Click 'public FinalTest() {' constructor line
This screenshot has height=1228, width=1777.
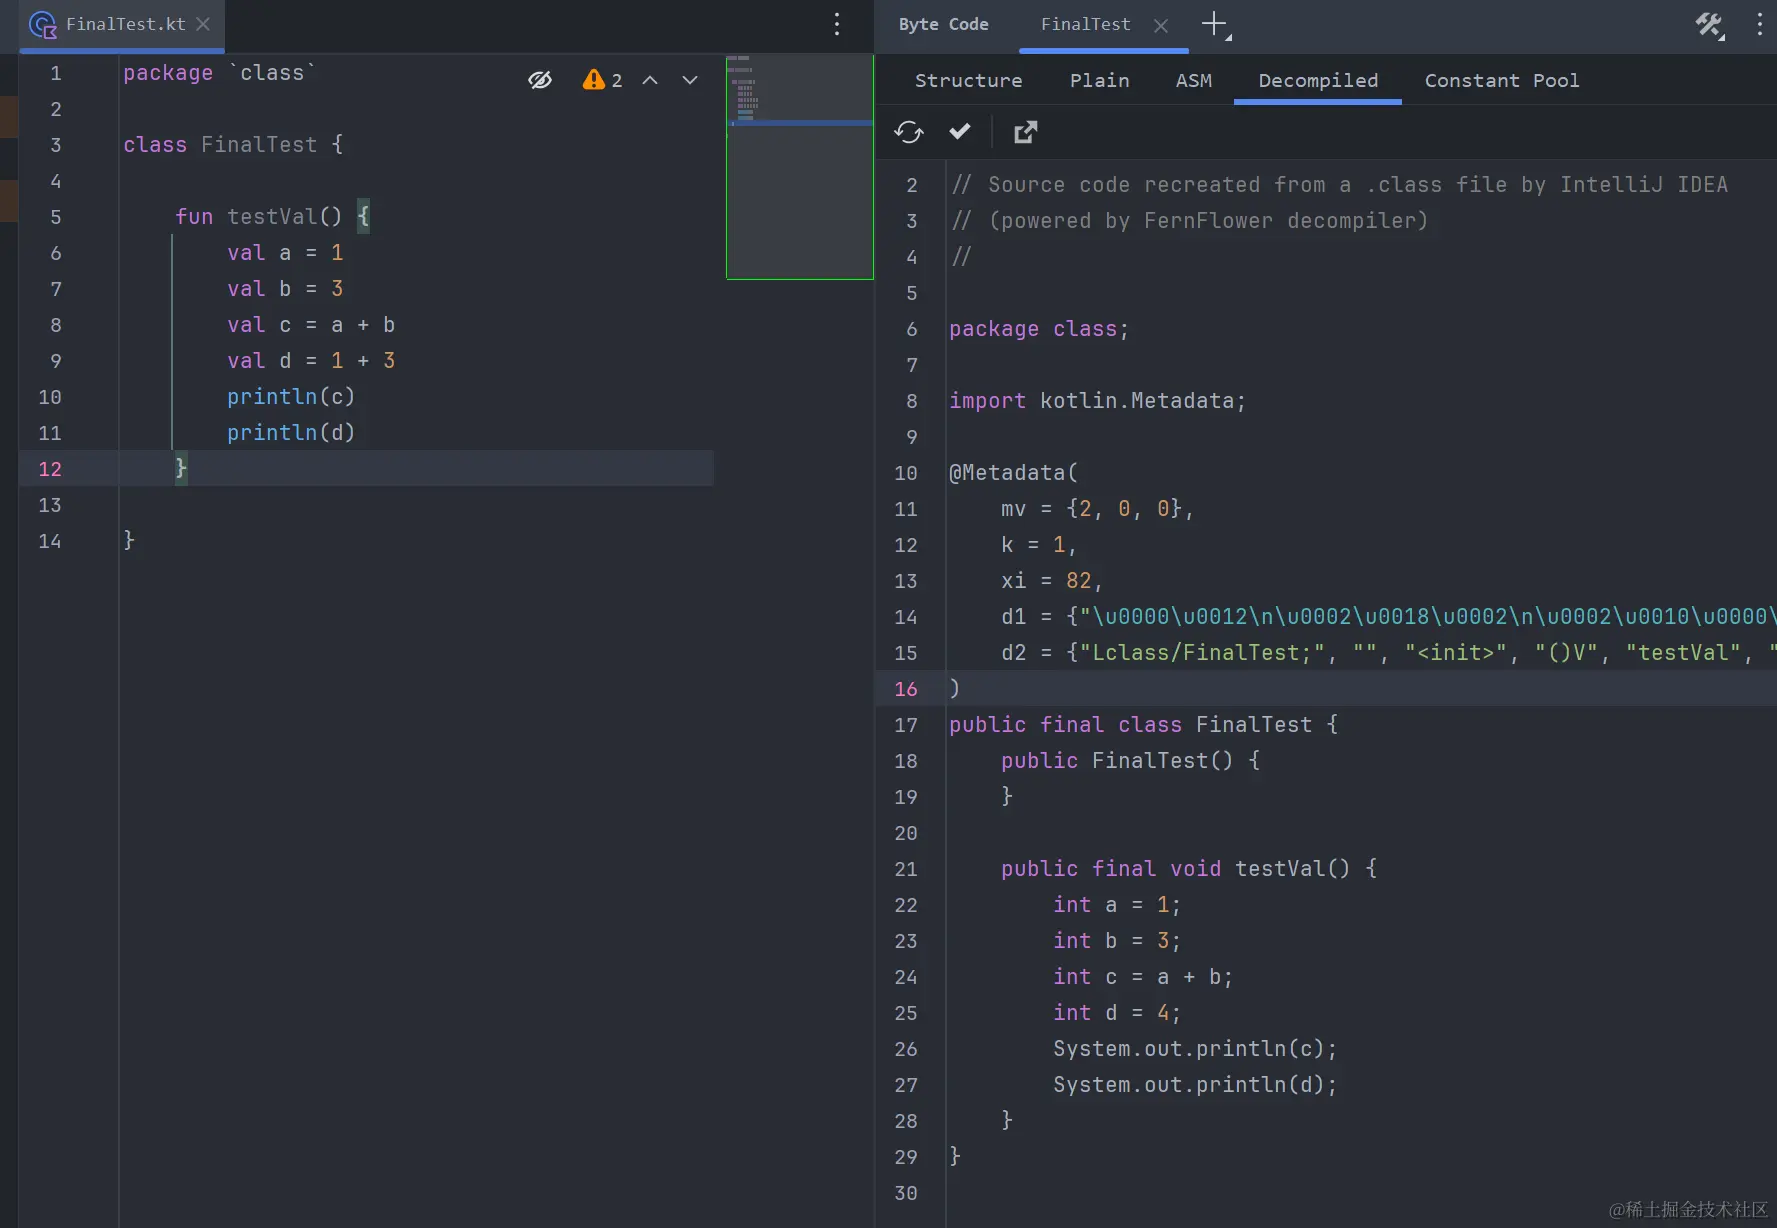coord(1131,761)
